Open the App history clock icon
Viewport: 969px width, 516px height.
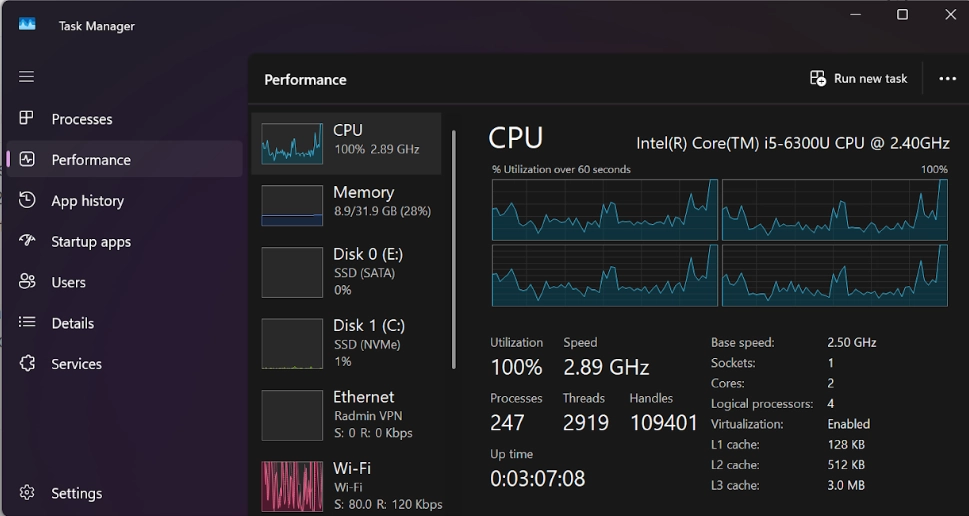(27, 200)
